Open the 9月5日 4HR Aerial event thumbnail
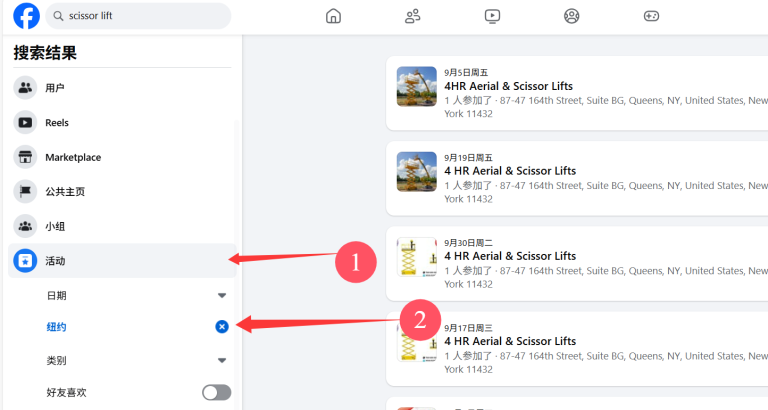 click(x=416, y=87)
